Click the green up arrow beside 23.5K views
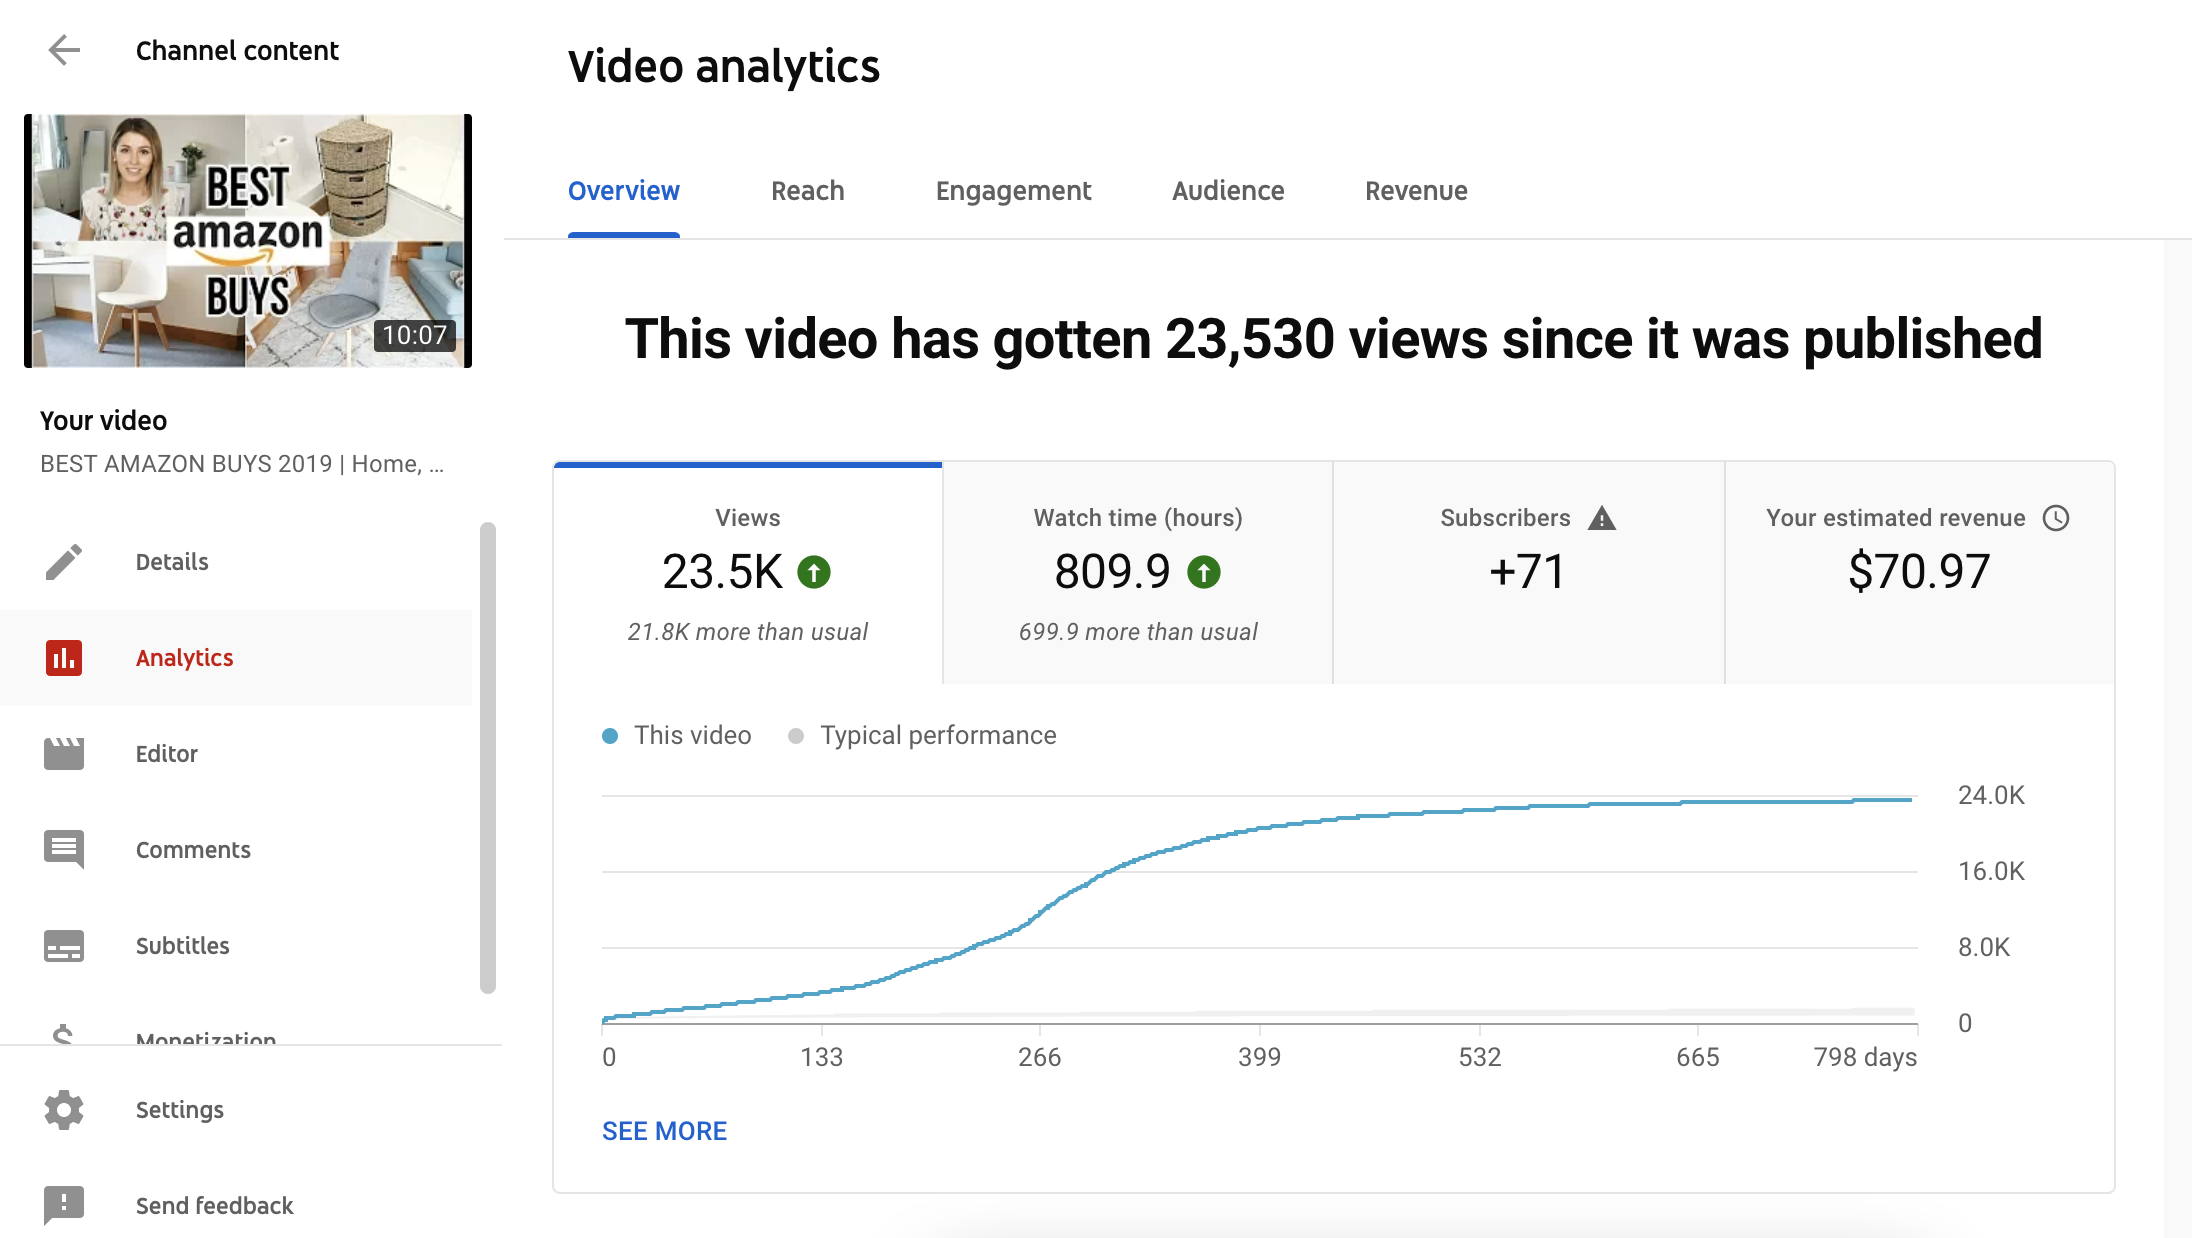Viewport: 2192px width, 1238px height. pos(814,572)
